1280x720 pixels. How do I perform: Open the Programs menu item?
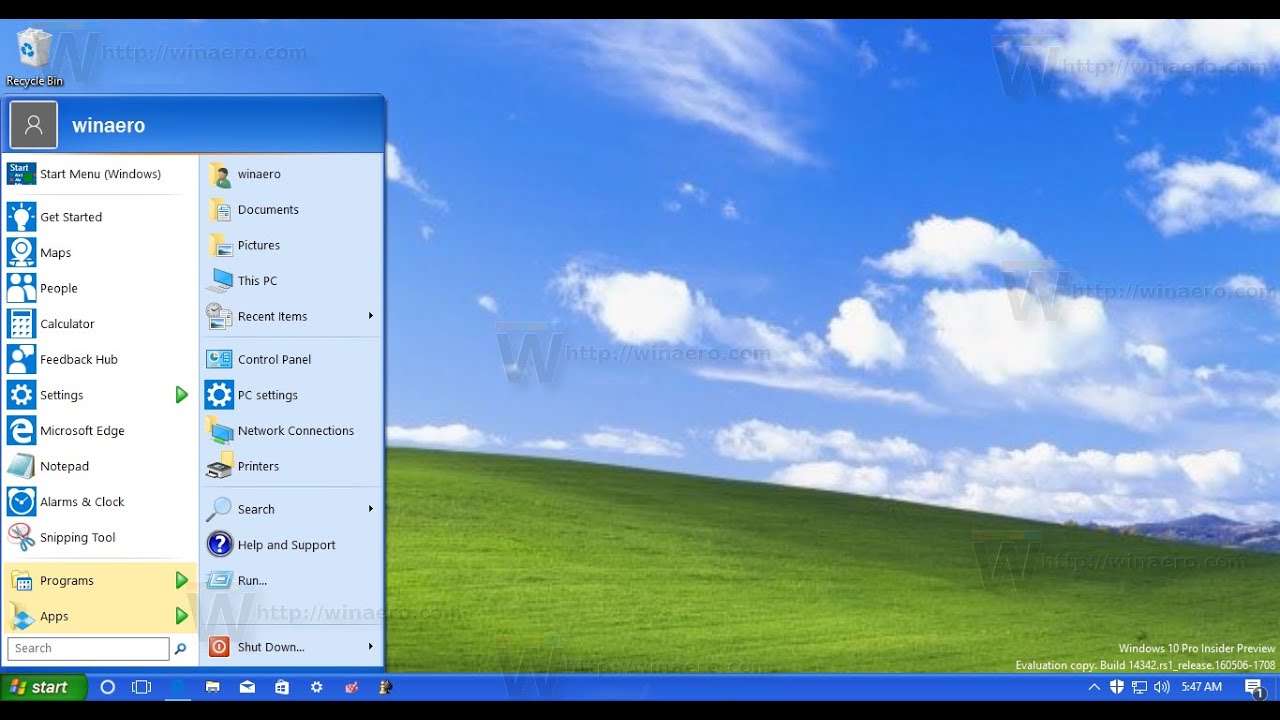(x=100, y=581)
